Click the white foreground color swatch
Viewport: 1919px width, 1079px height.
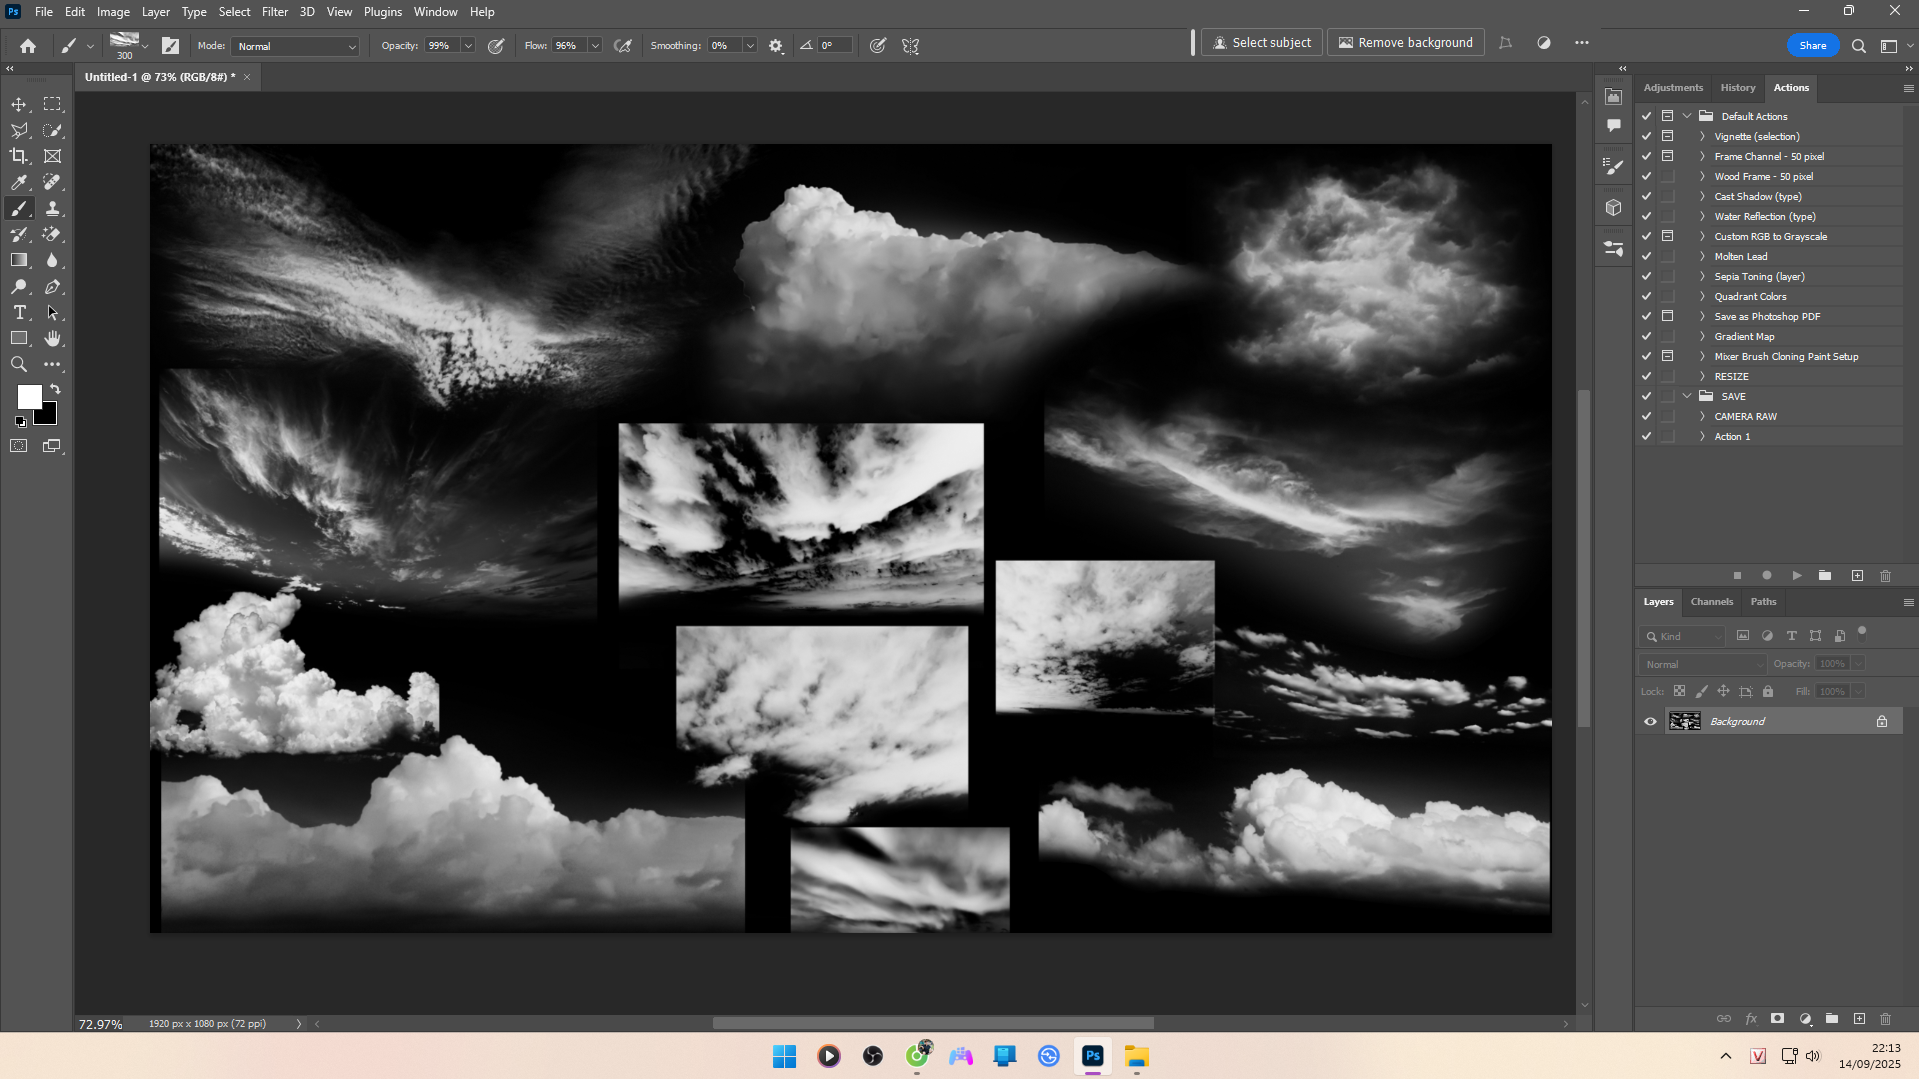point(28,396)
